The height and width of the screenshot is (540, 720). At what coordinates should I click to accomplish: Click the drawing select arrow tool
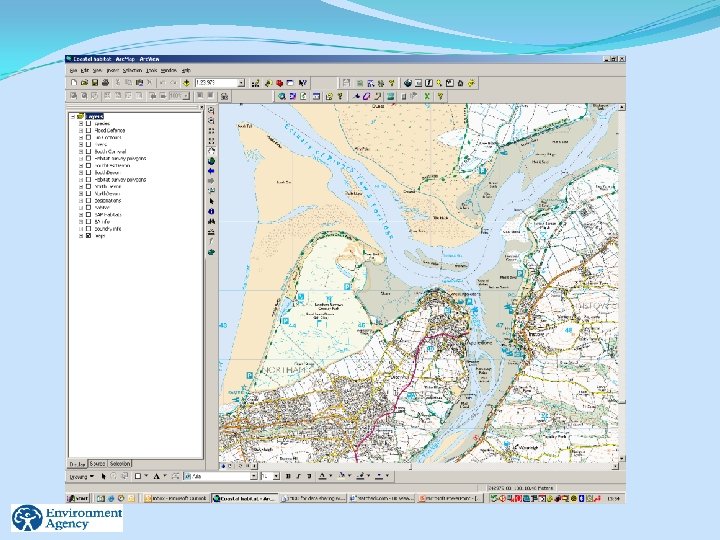click(x=103, y=476)
